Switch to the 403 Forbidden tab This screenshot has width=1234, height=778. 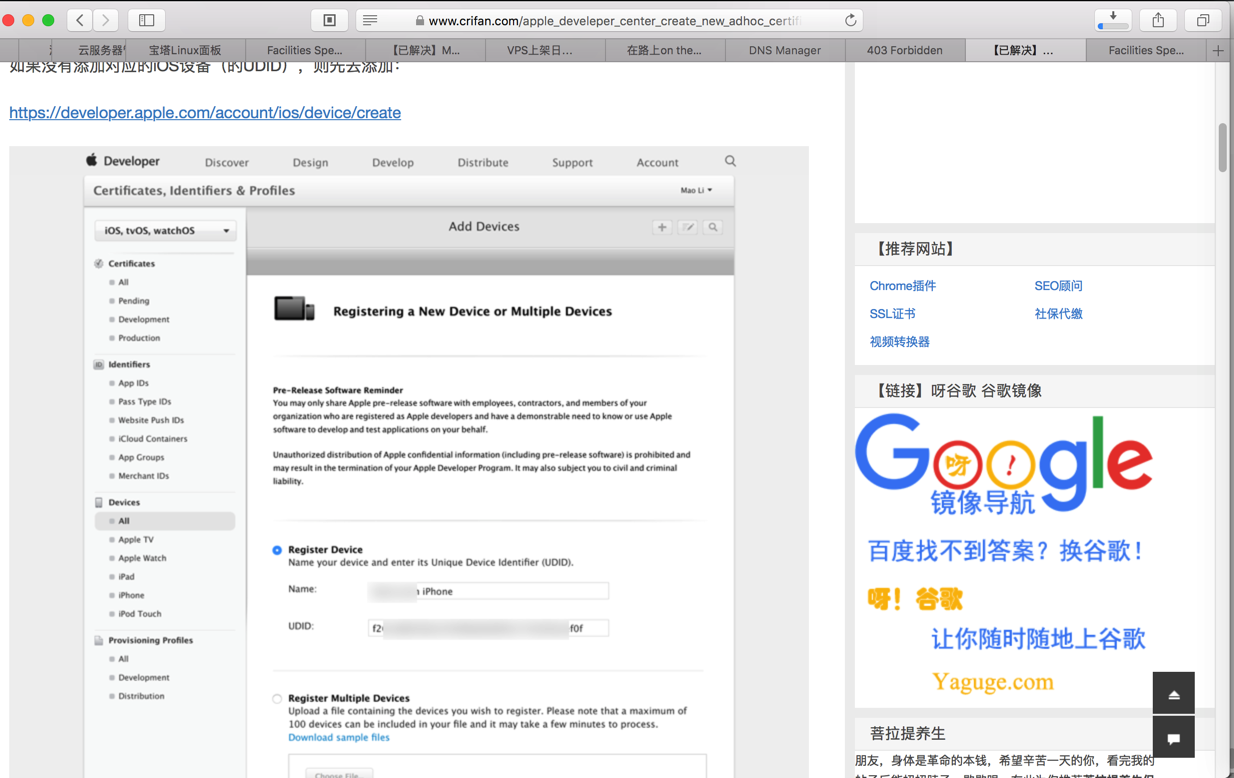point(905,50)
